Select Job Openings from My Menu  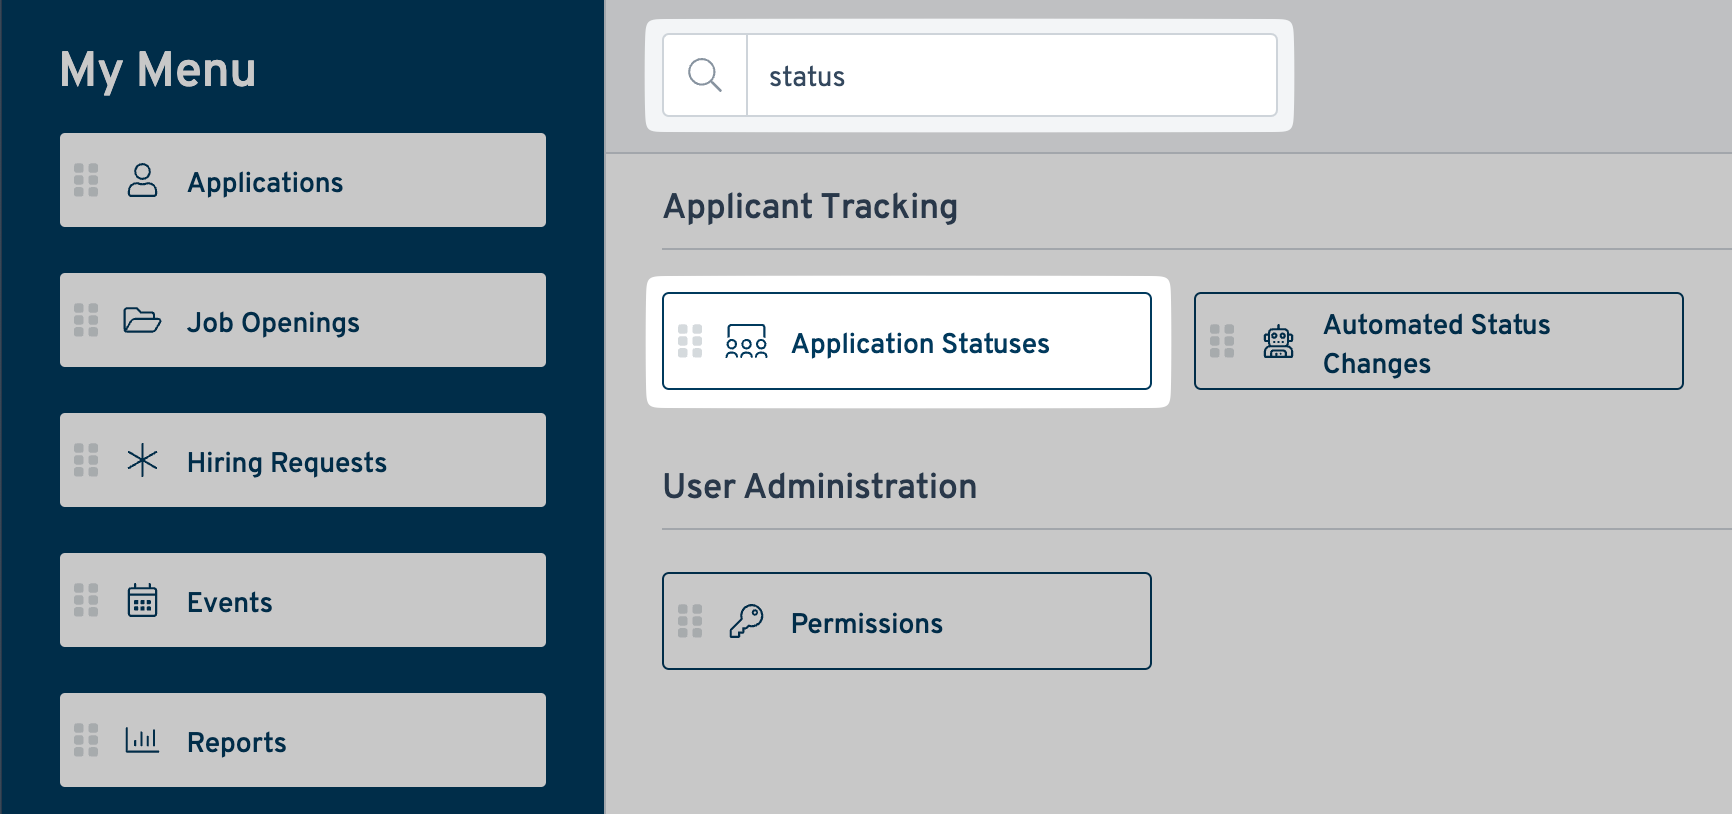click(273, 322)
